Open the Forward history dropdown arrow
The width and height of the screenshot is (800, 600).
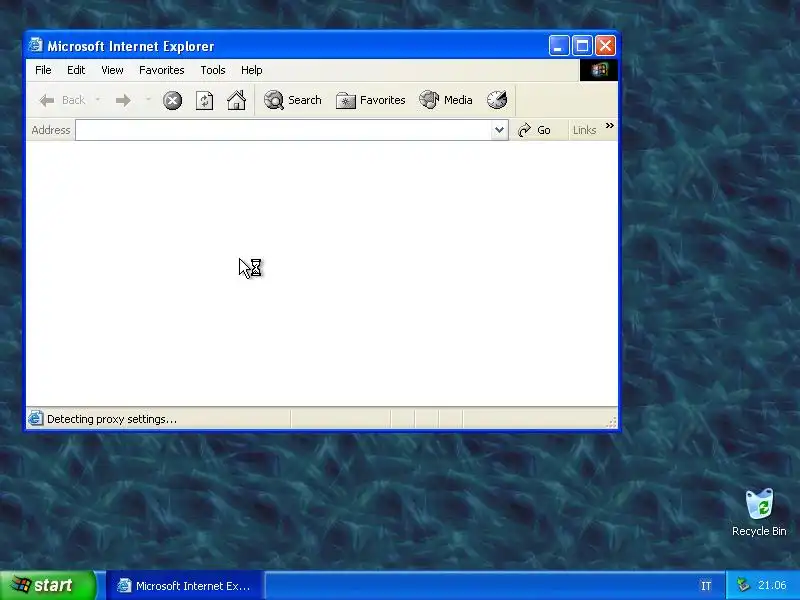click(x=148, y=100)
